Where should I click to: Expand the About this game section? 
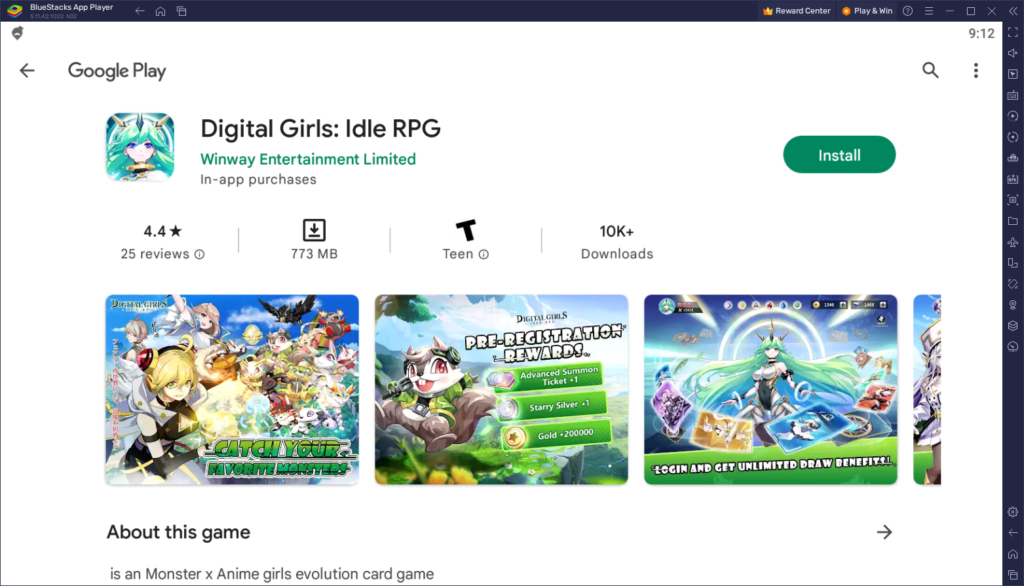tap(884, 533)
